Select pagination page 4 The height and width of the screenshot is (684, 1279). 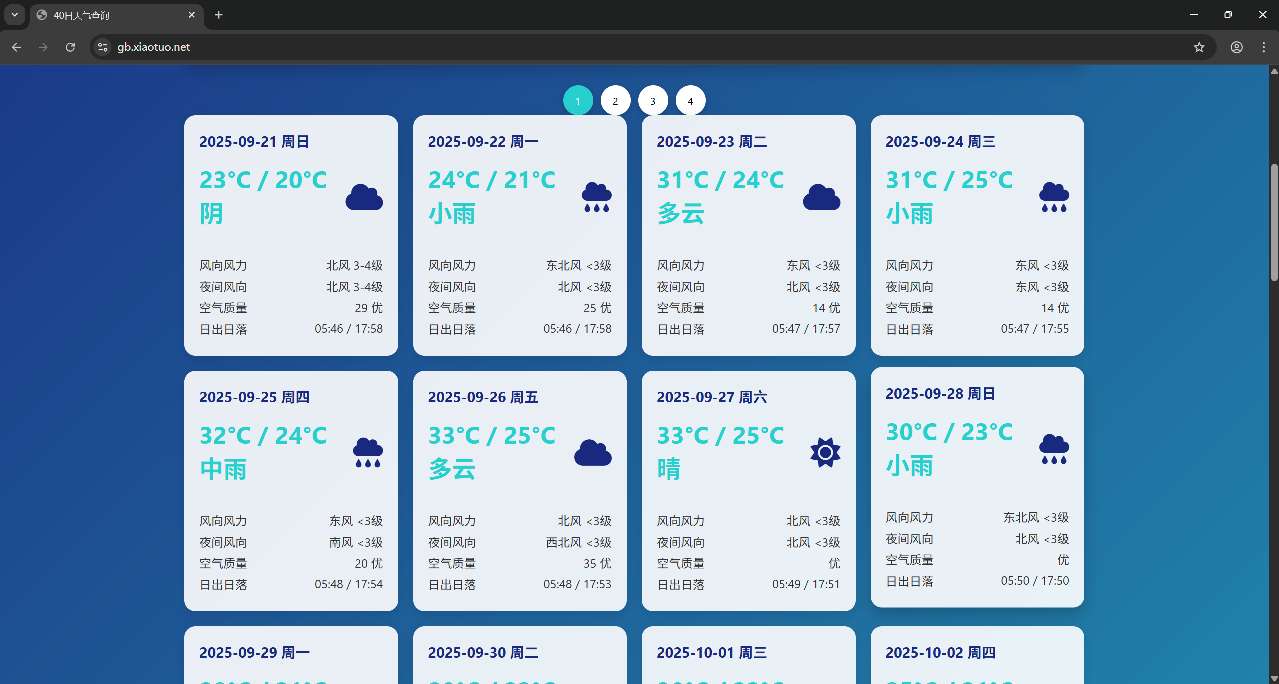coord(690,100)
